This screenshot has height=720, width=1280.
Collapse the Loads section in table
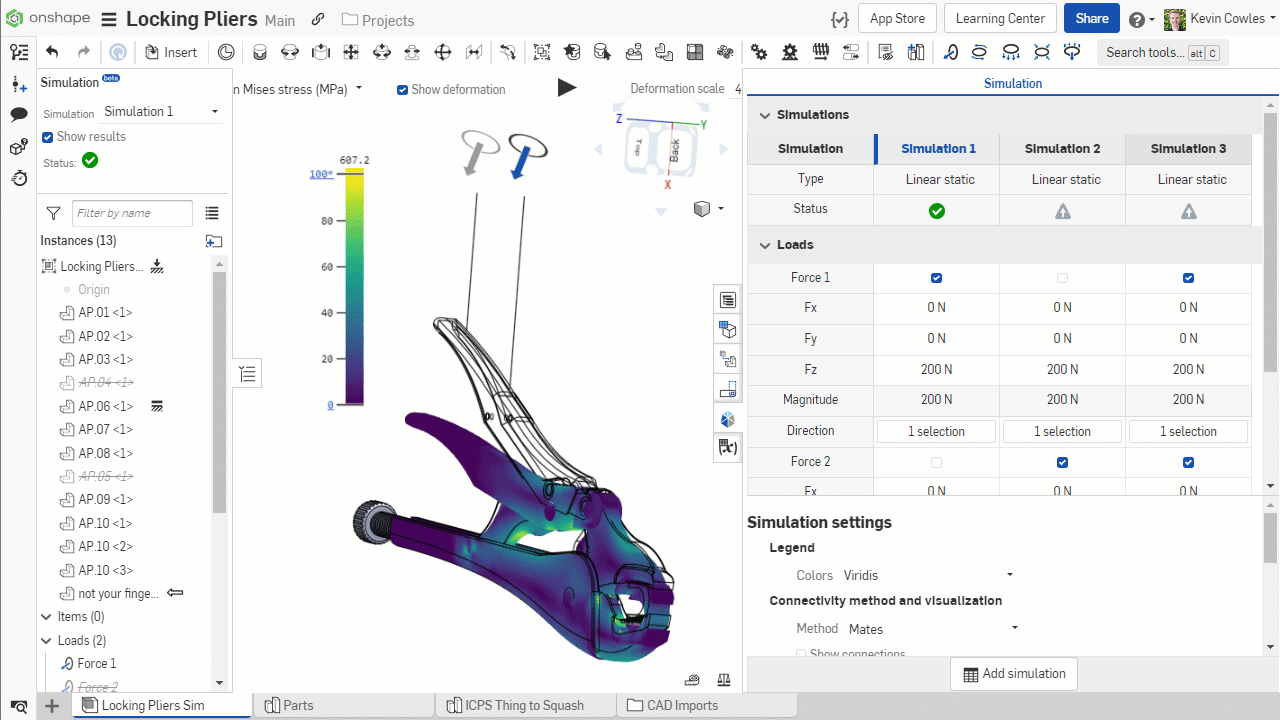coord(765,245)
